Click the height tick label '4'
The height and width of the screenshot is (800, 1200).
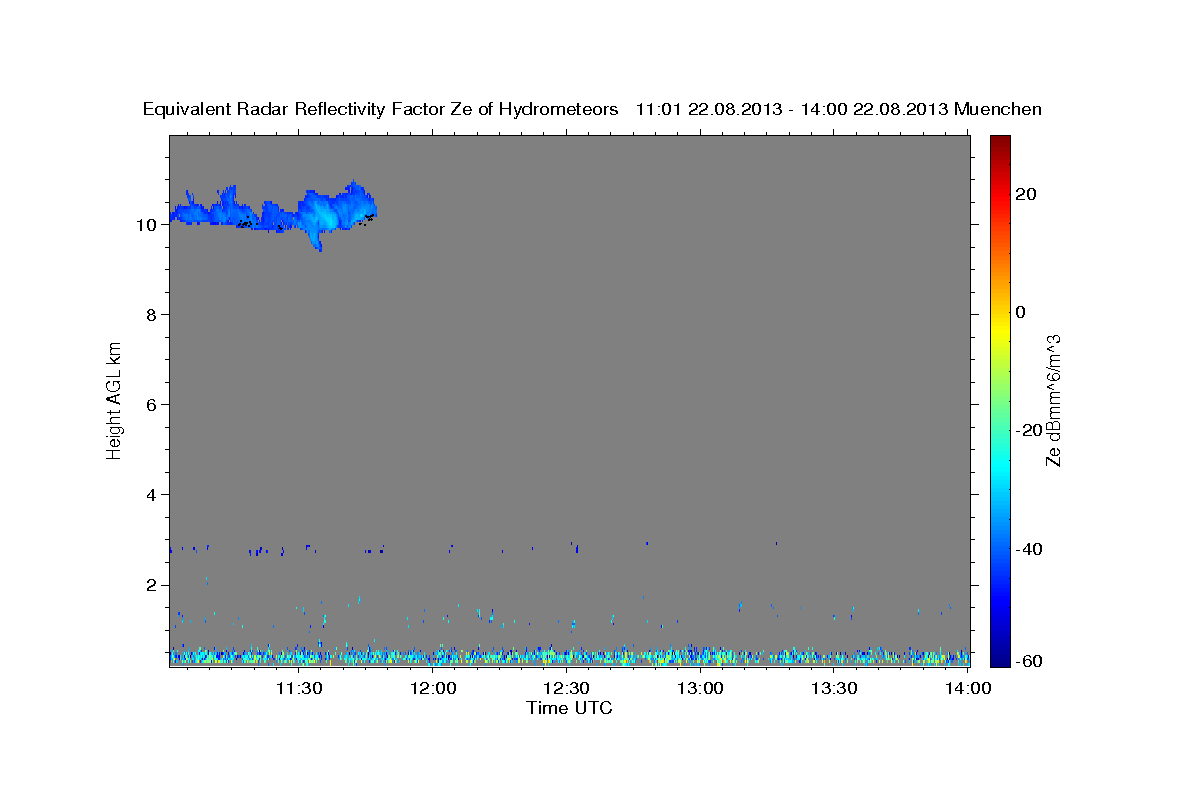coord(151,495)
